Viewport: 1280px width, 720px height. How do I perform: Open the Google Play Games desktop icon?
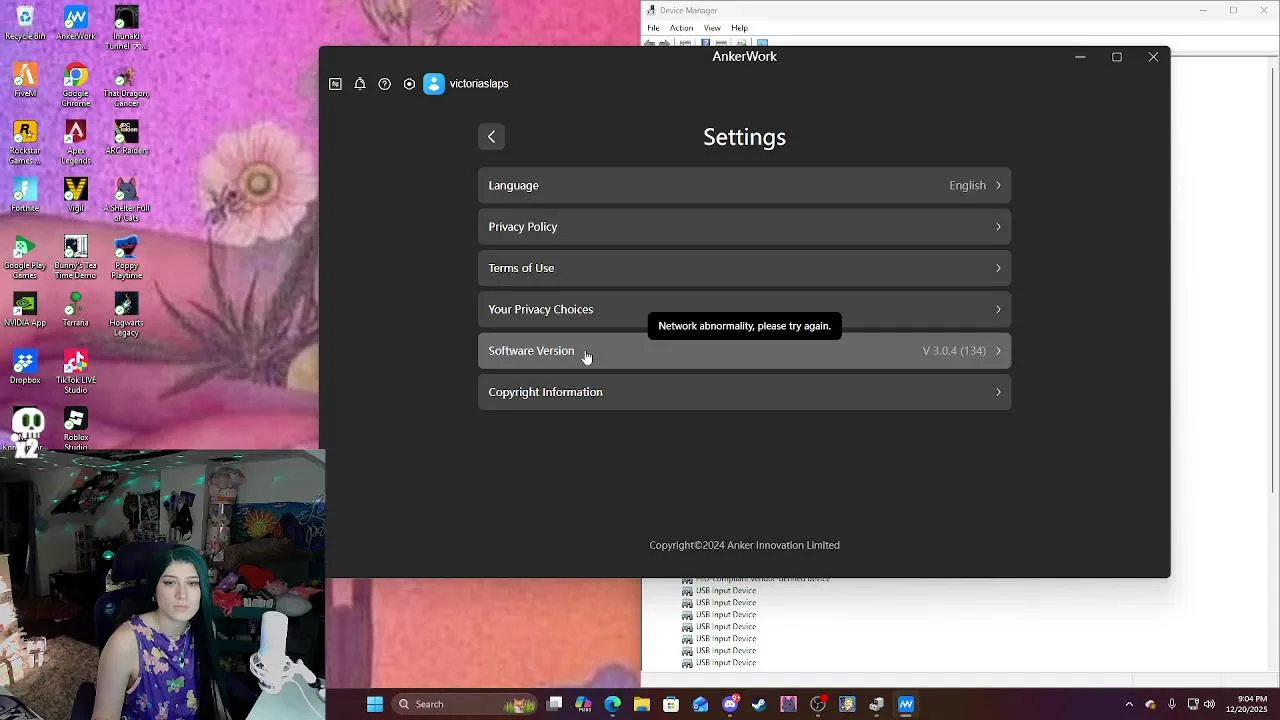pos(25,258)
